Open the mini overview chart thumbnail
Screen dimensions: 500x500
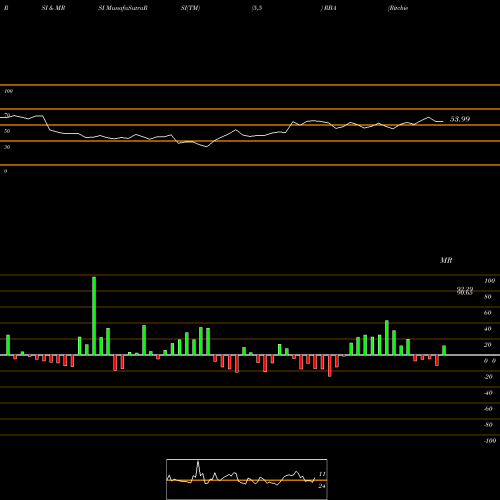[247, 479]
